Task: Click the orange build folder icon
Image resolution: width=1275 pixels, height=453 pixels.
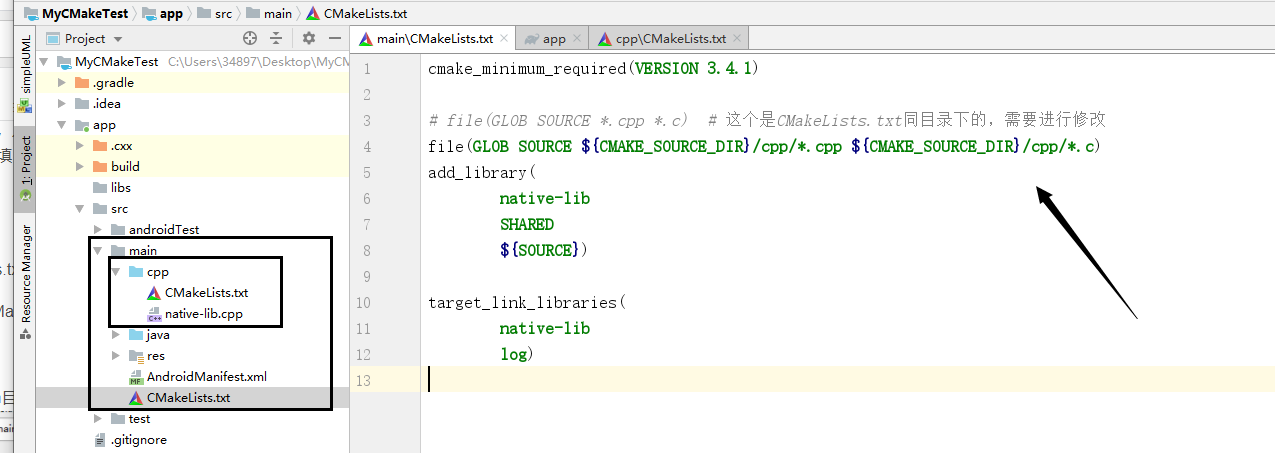Action: 100,167
